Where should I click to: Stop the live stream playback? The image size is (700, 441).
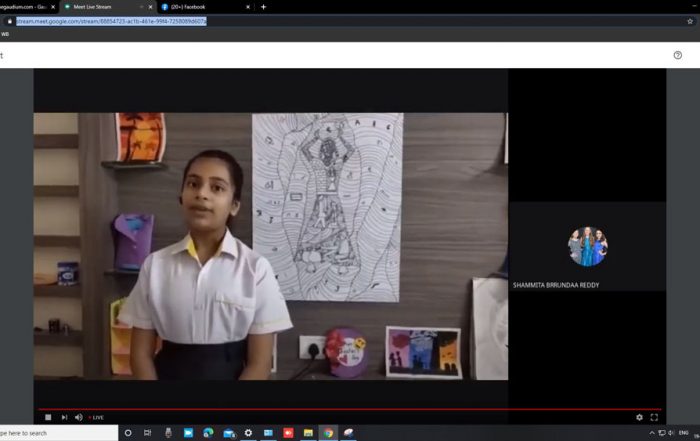(x=48, y=417)
